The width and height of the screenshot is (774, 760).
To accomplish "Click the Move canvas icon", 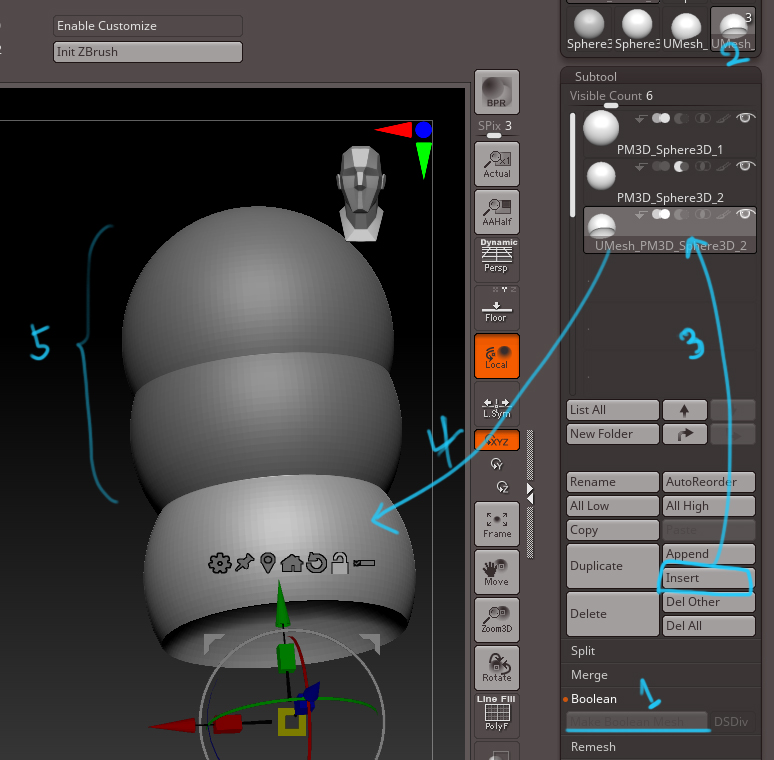I will click(497, 572).
